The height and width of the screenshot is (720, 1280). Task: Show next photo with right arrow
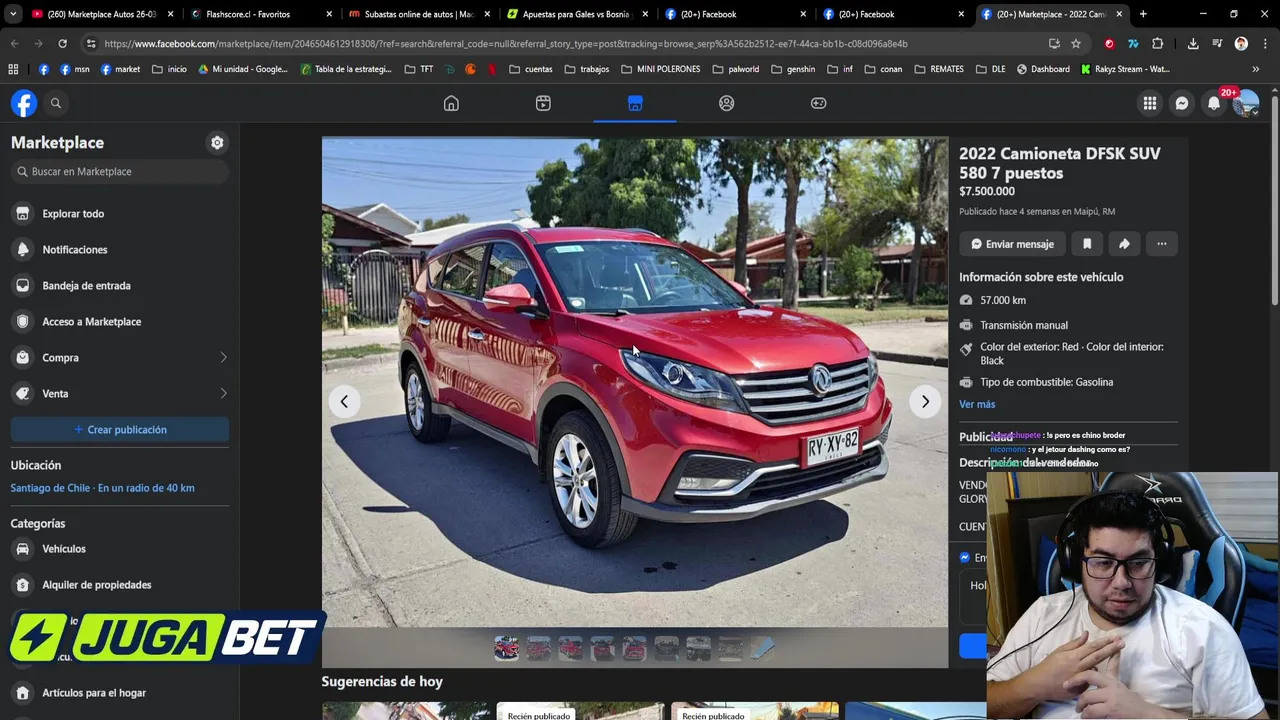click(925, 402)
